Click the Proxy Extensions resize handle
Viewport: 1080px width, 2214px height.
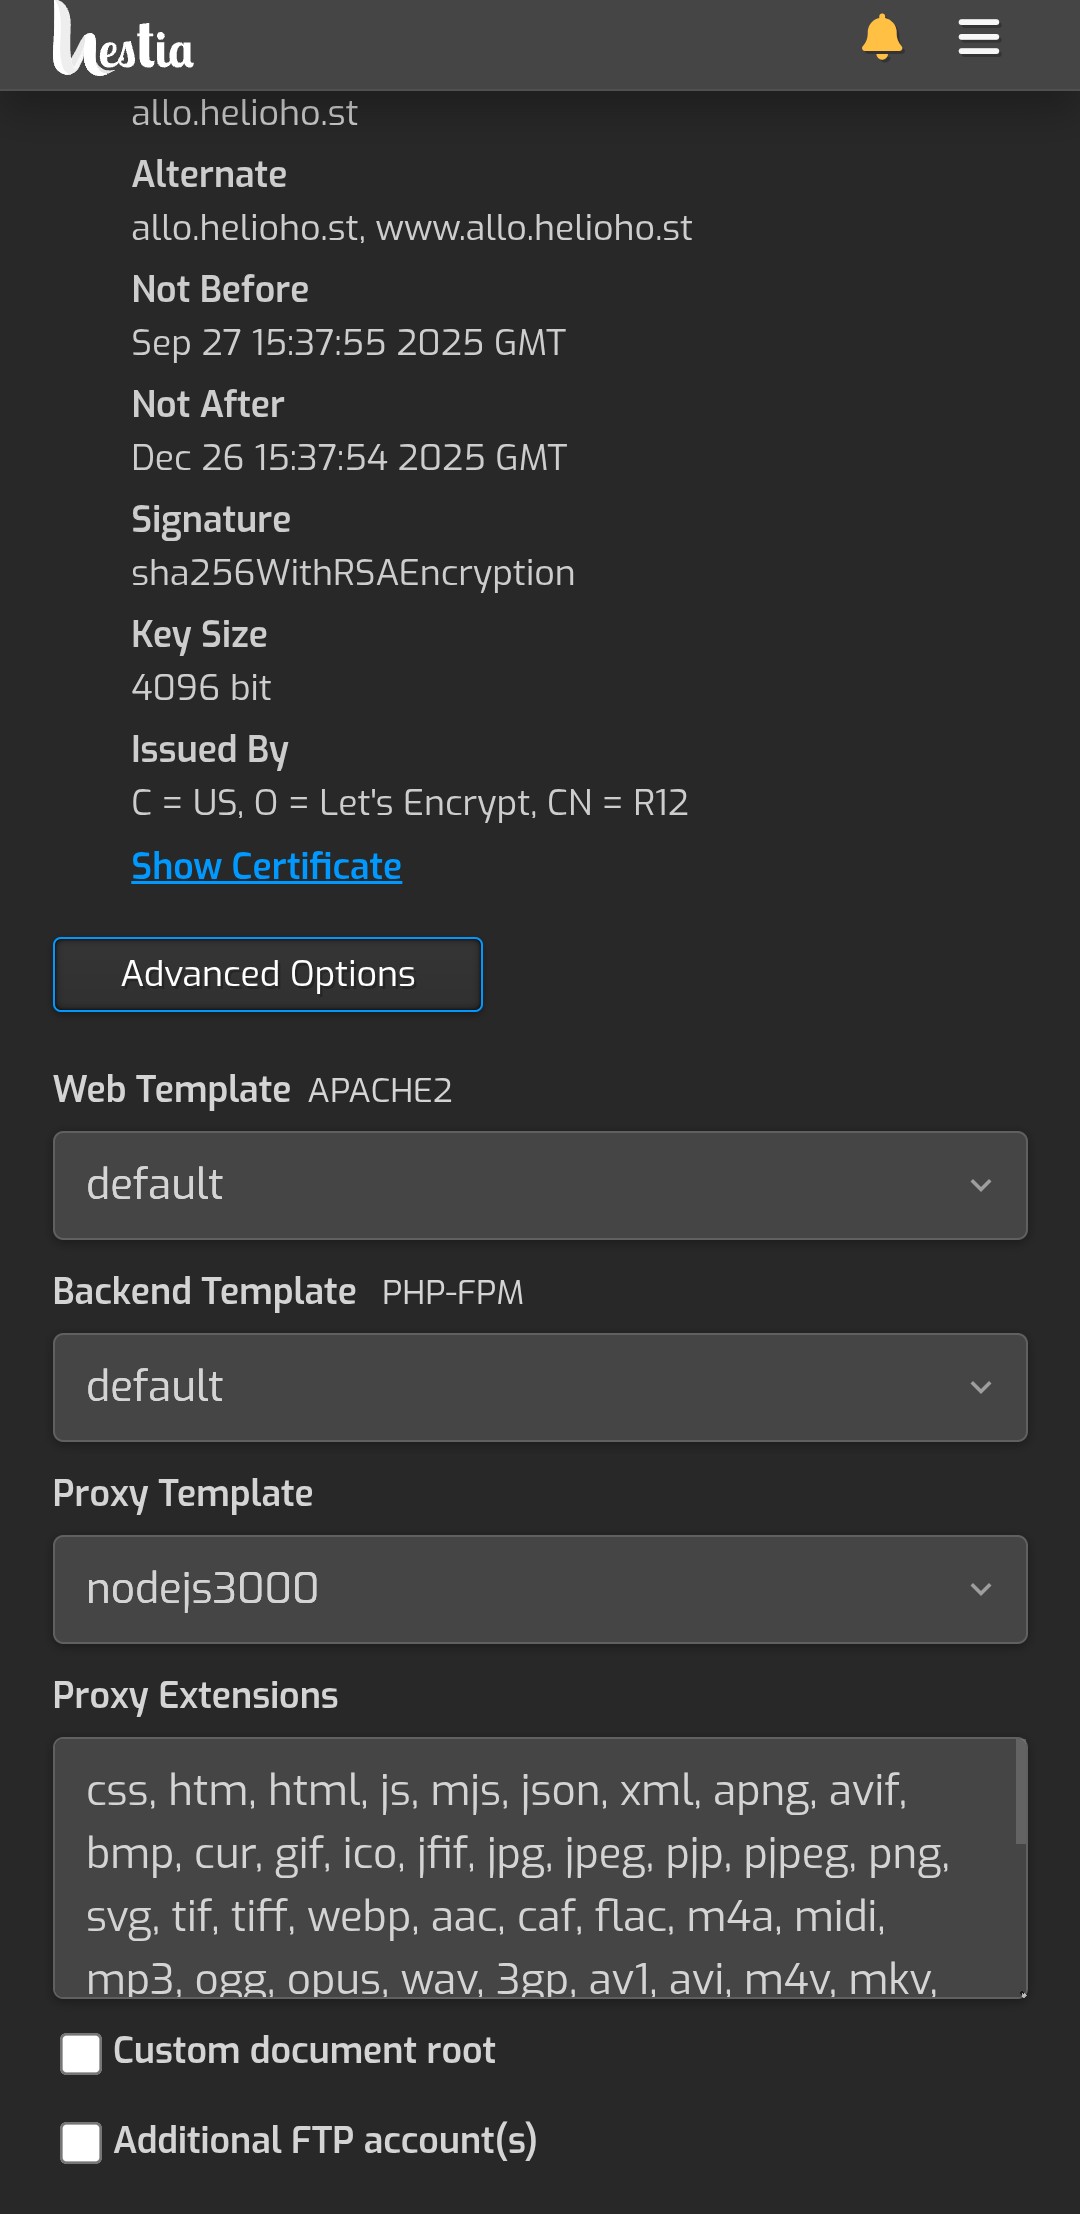click(1022, 1993)
